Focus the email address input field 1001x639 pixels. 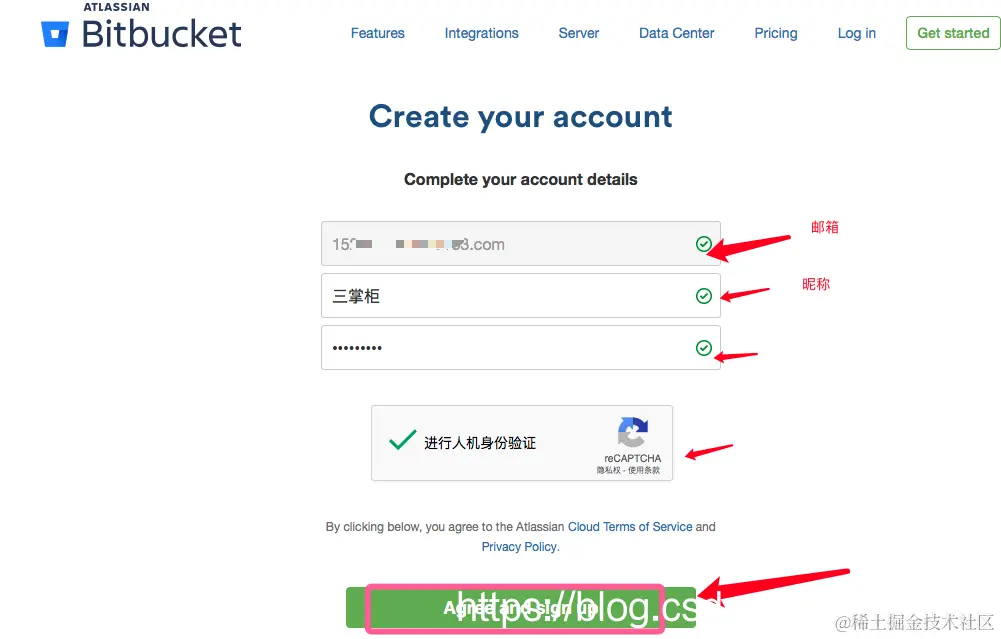click(521, 244)
